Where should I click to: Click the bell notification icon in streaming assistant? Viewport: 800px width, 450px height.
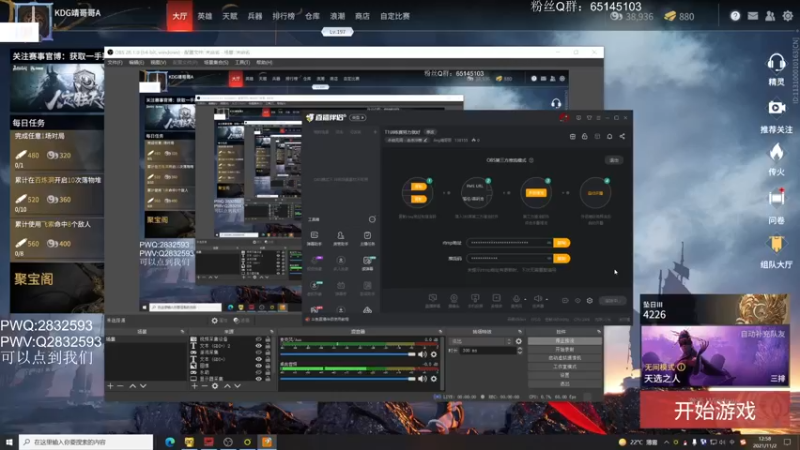[x=609, y=136]
